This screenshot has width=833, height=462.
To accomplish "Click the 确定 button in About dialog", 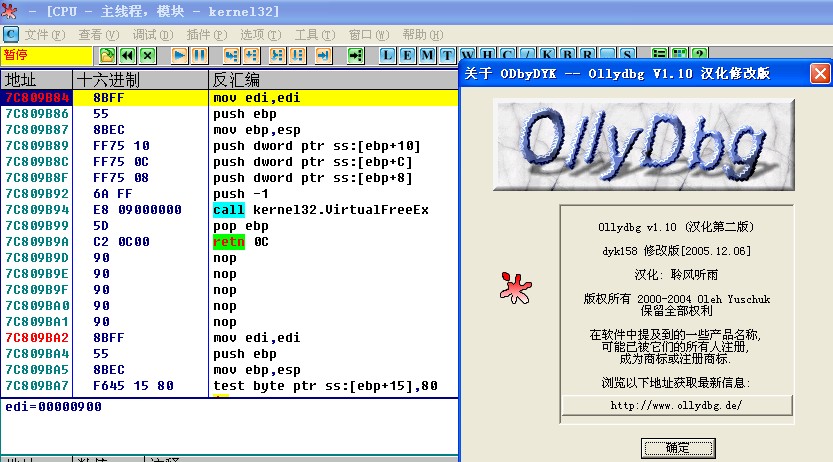I will pyautogui.click(x=678, y=448).
